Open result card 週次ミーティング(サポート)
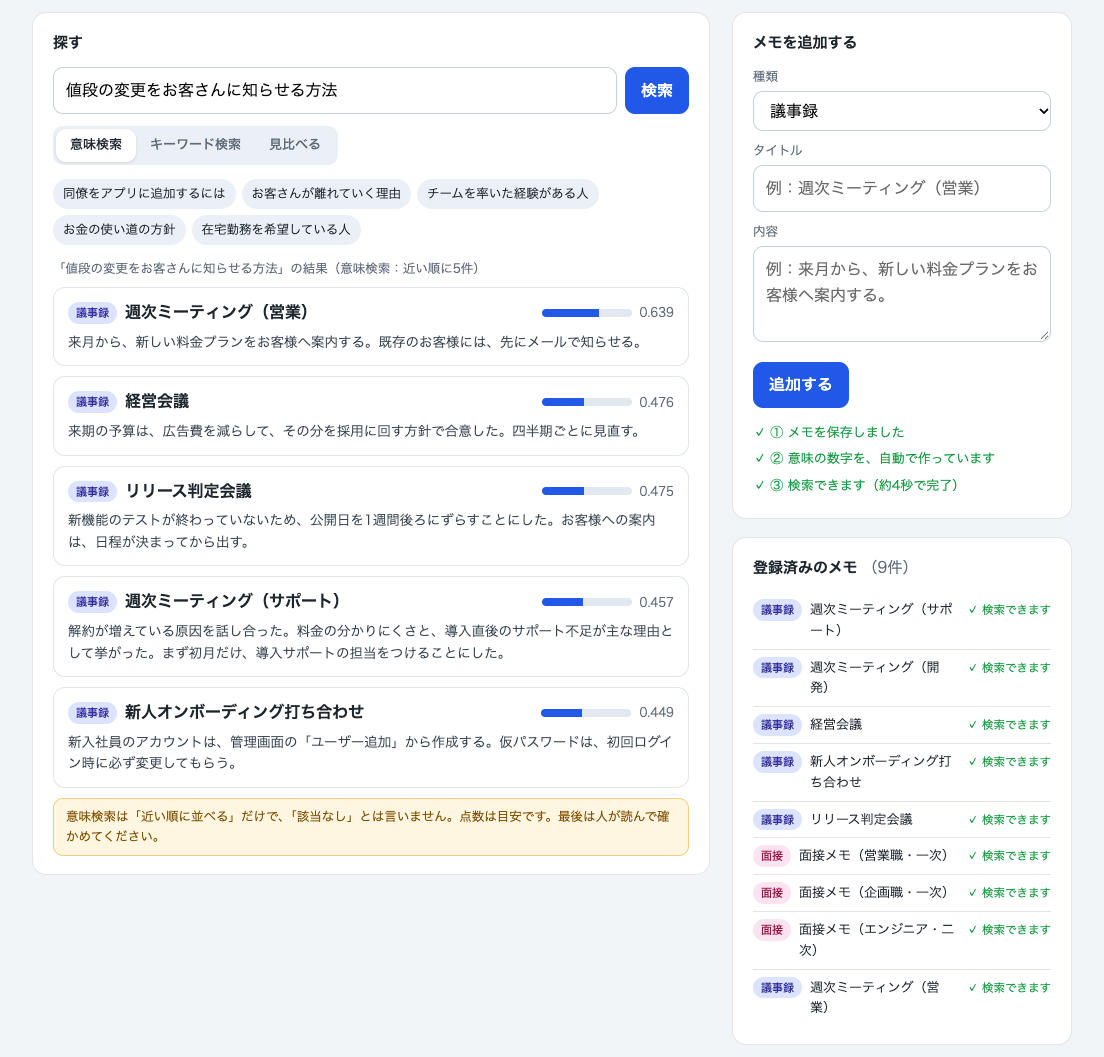1104x1057 pixels. point(370,626)
